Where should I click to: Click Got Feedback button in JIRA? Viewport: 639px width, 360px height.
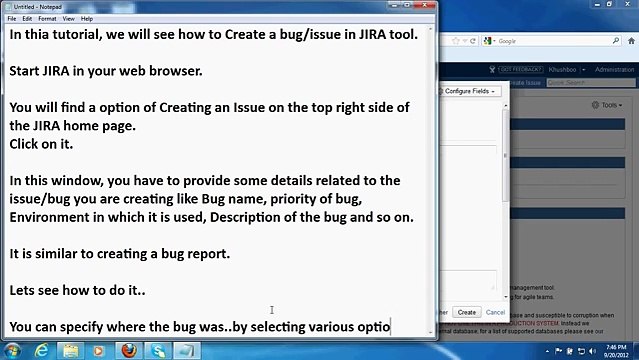521,70
